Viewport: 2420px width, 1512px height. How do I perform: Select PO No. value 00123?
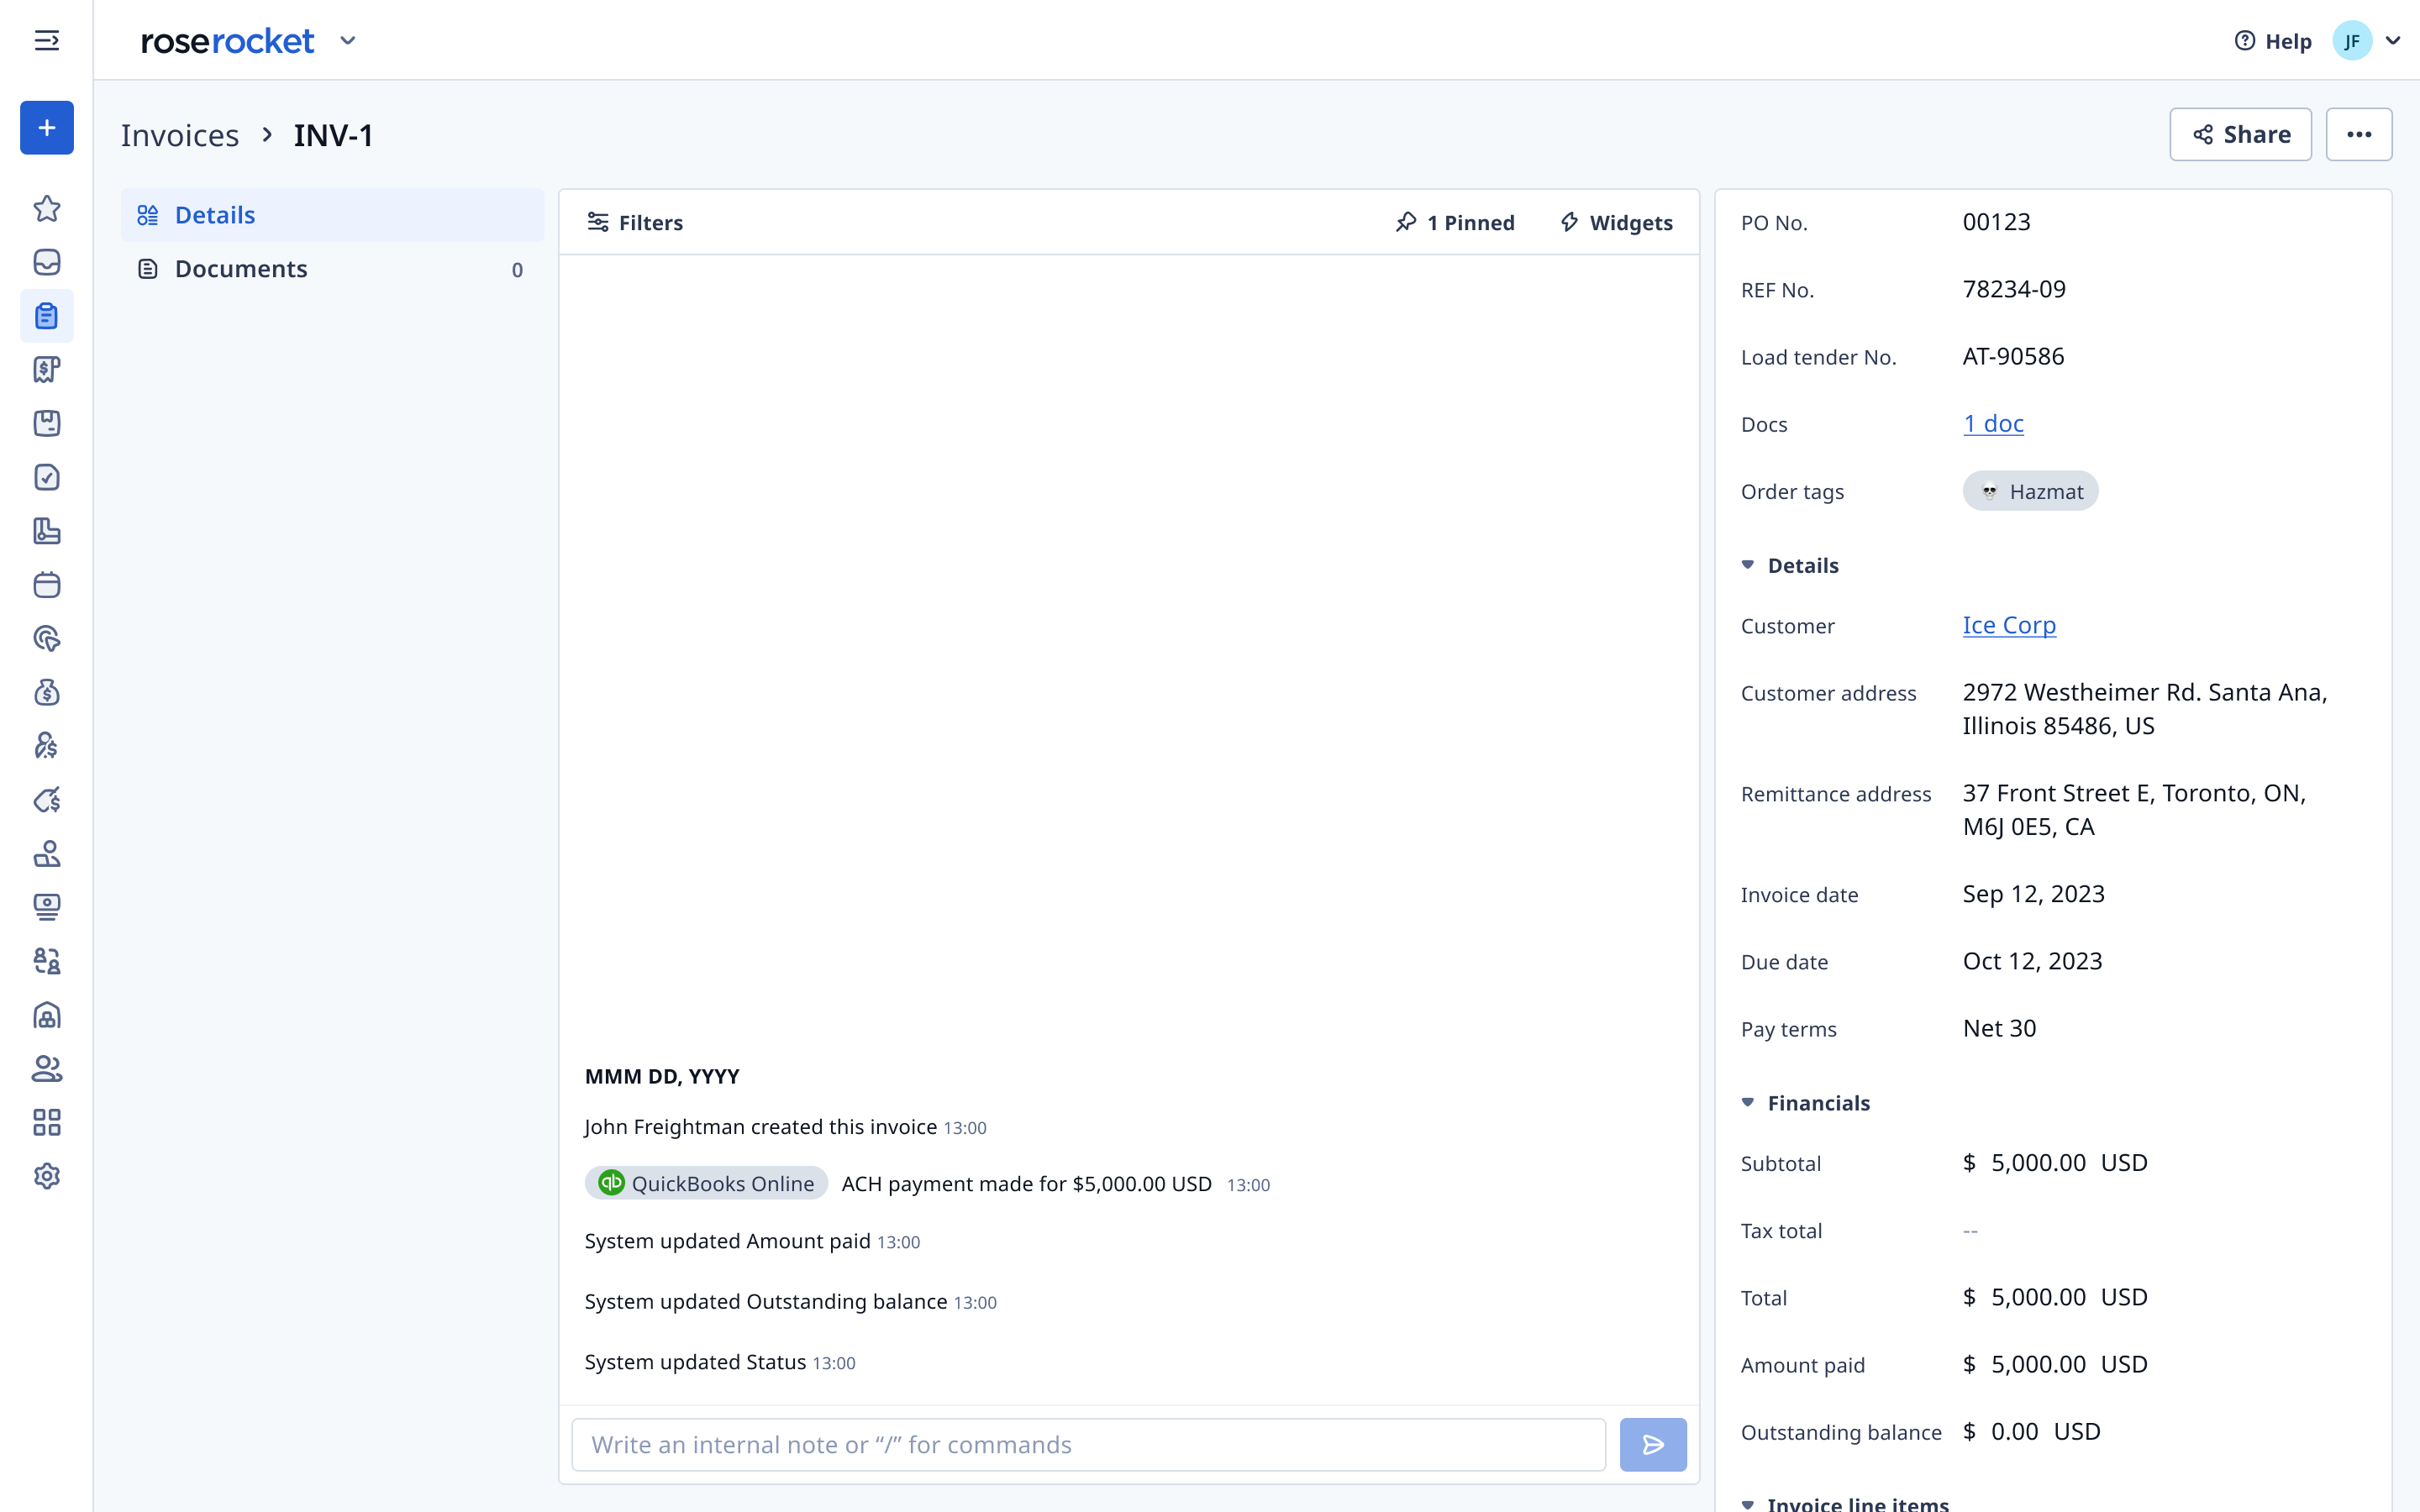[1996, 222]
